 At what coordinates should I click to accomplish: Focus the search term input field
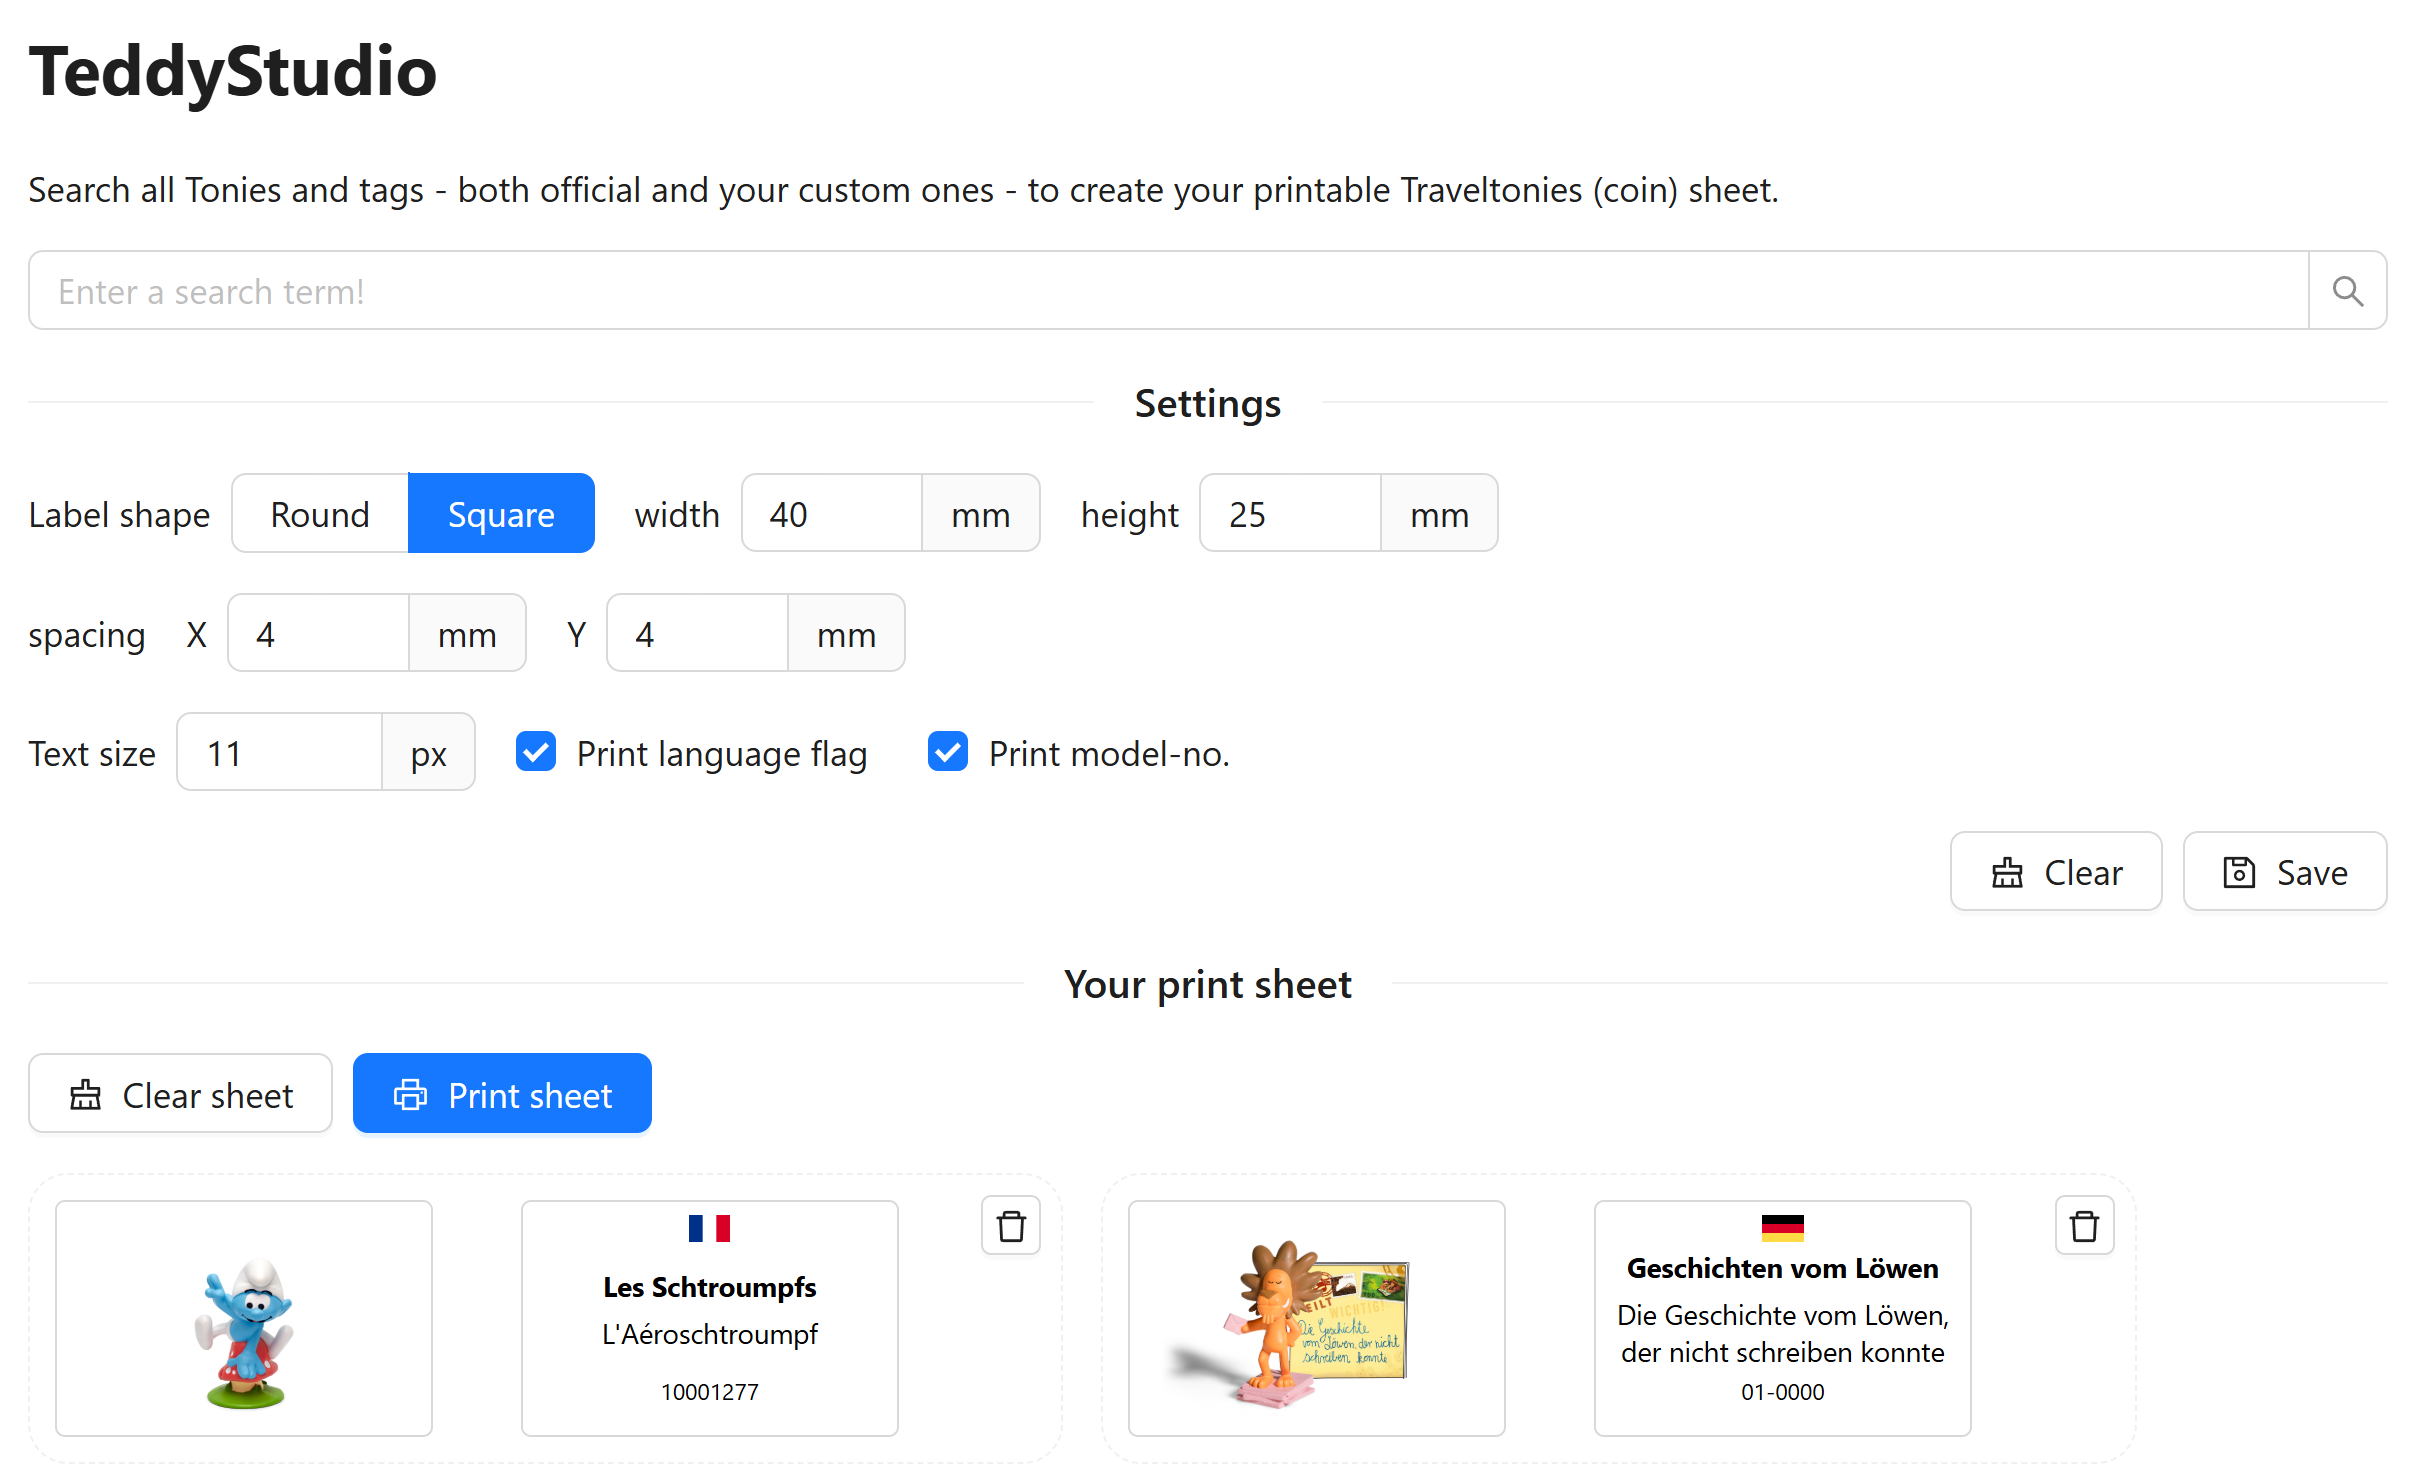click(1168, 291)
